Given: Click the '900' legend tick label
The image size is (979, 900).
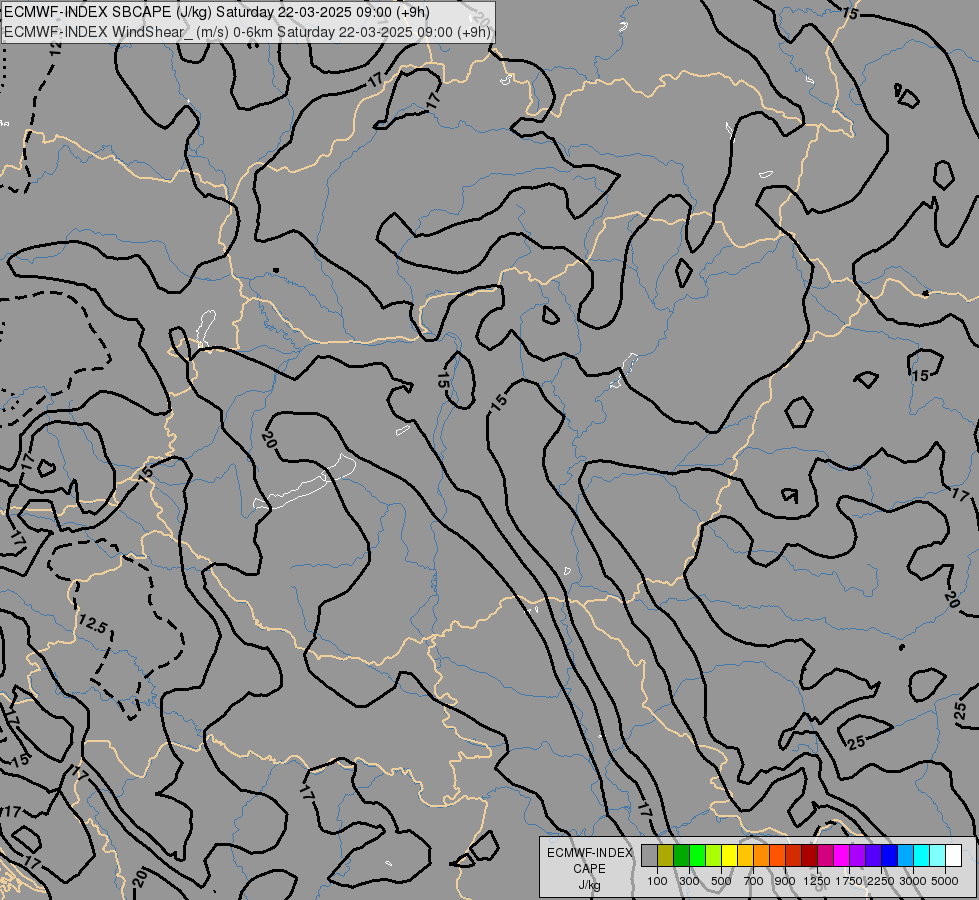Looking at the screenshot, I should (785, 881).
